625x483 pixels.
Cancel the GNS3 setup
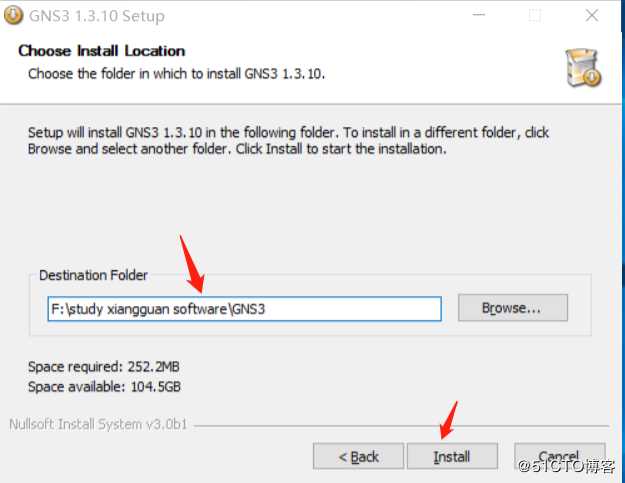pyautogui.click(x=559, y=456)
